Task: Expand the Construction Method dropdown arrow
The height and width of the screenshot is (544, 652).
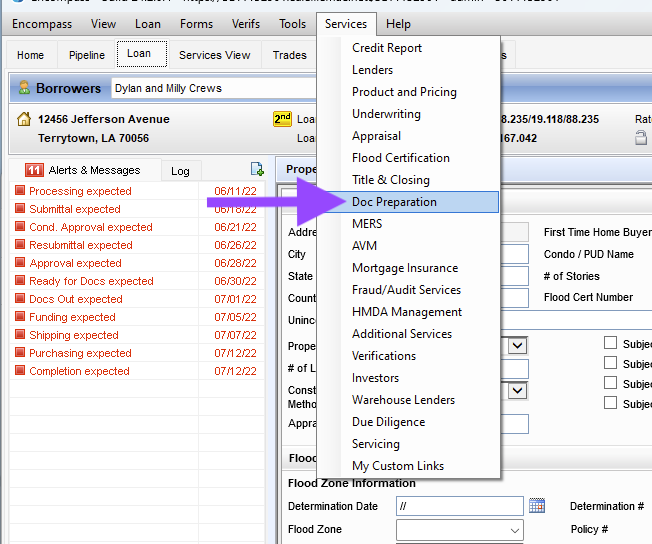Action: coord(518,391)
